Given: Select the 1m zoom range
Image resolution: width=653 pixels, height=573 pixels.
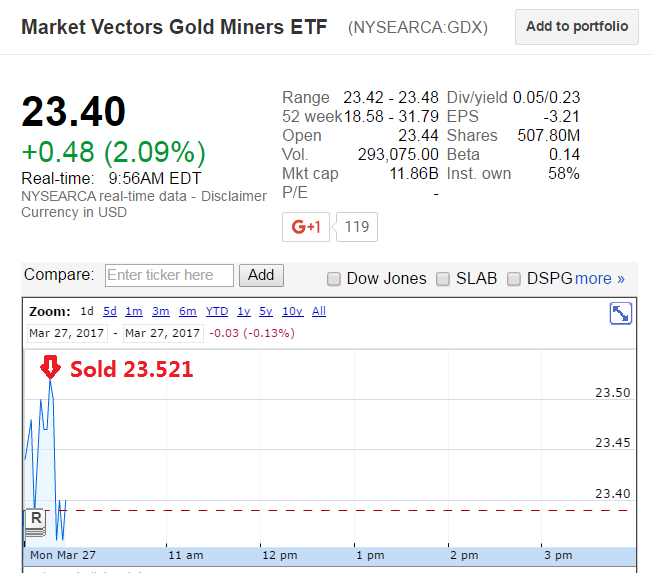Looking at the screenshot, I should click(x=134, y=312).
